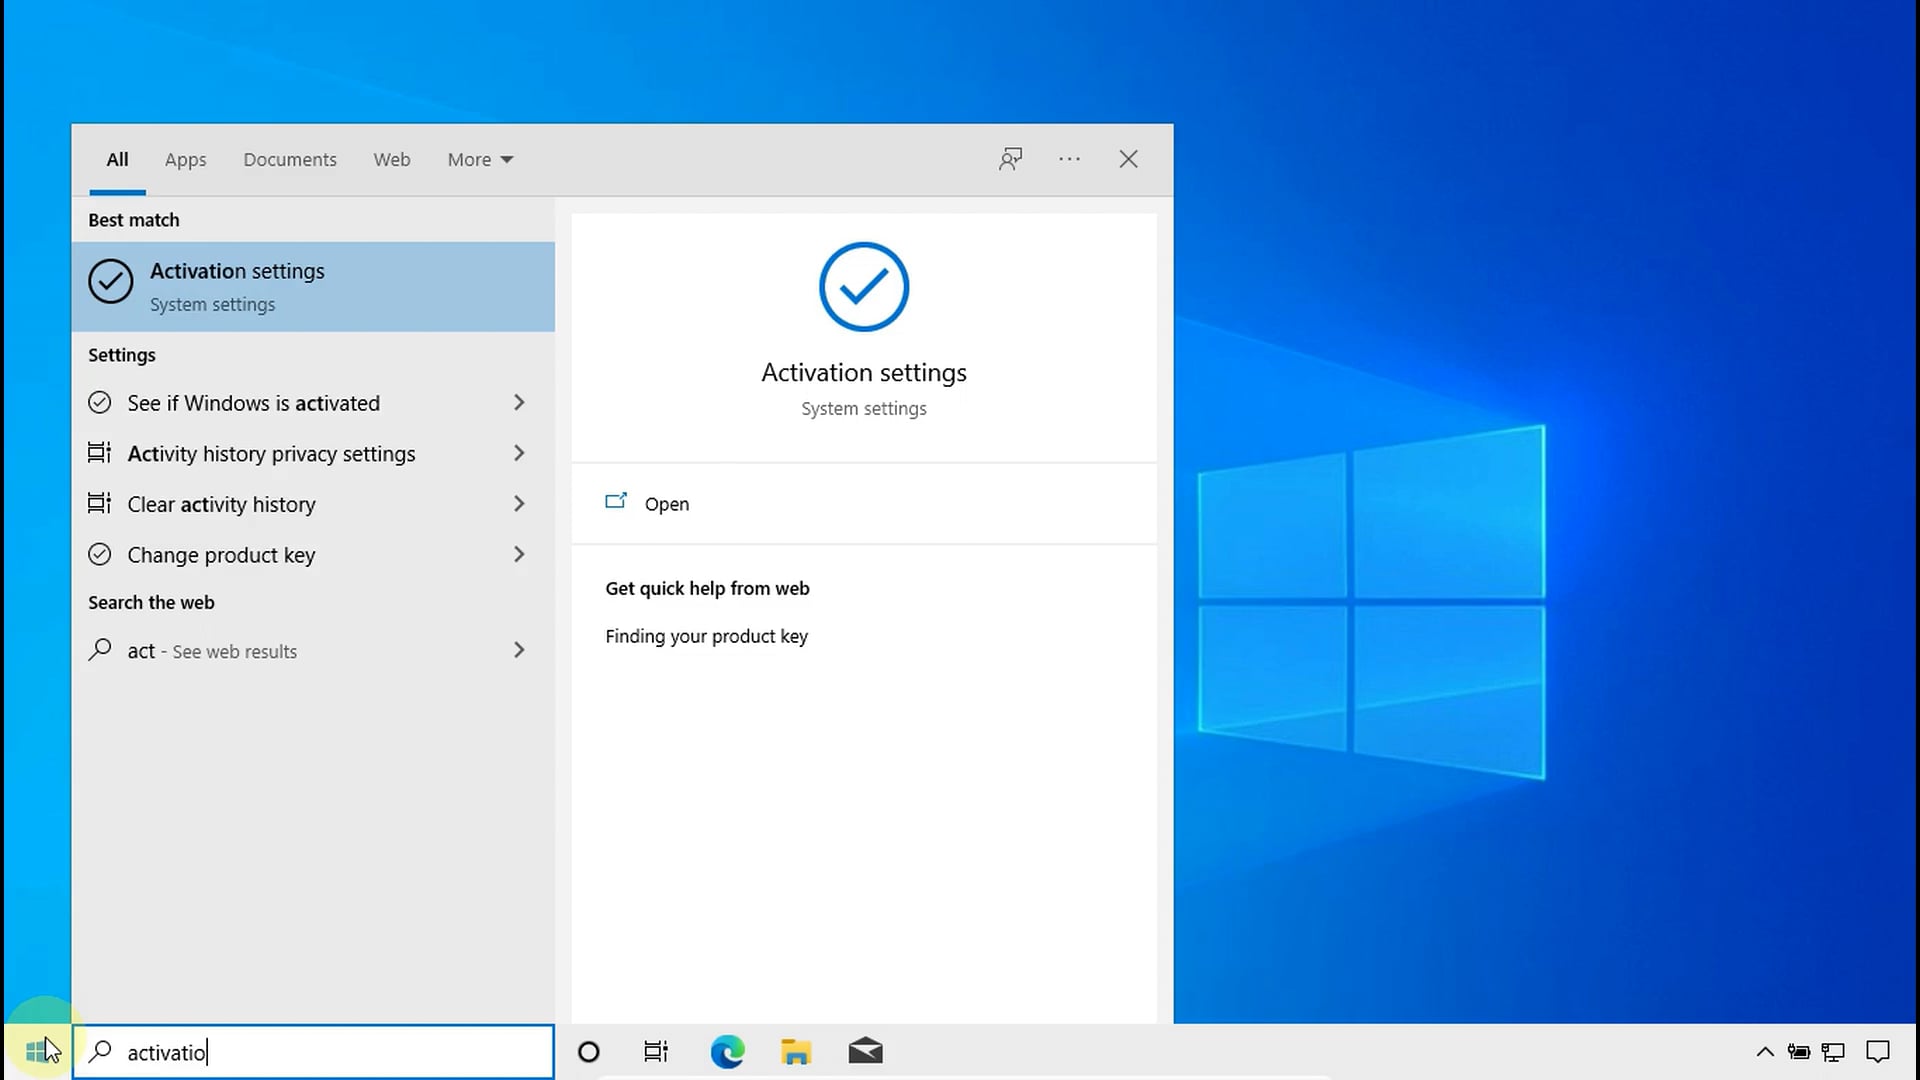
Task: Click the battery icon in the system tray
Action: [x=1799, y=1051]
